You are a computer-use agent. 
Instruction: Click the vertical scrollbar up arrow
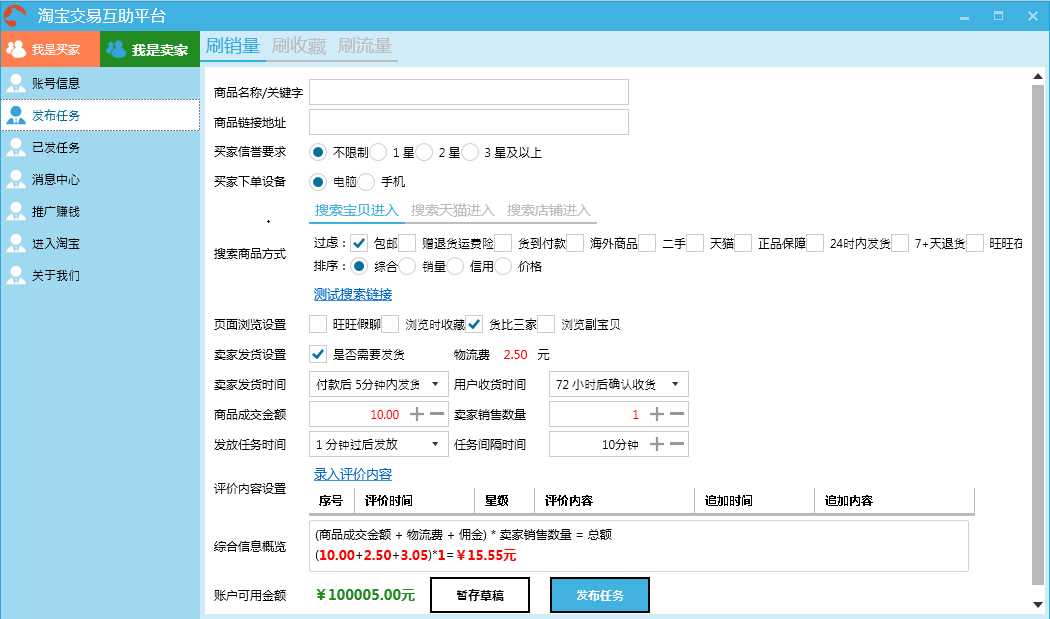click(x=1038, y=76)
